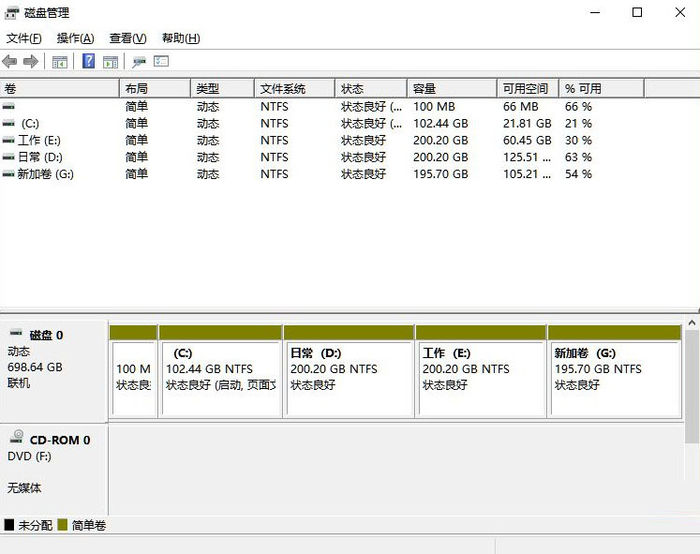Select the CD-ROM 0 drive icon
700x554 pixels.
(x=16, y=438)
